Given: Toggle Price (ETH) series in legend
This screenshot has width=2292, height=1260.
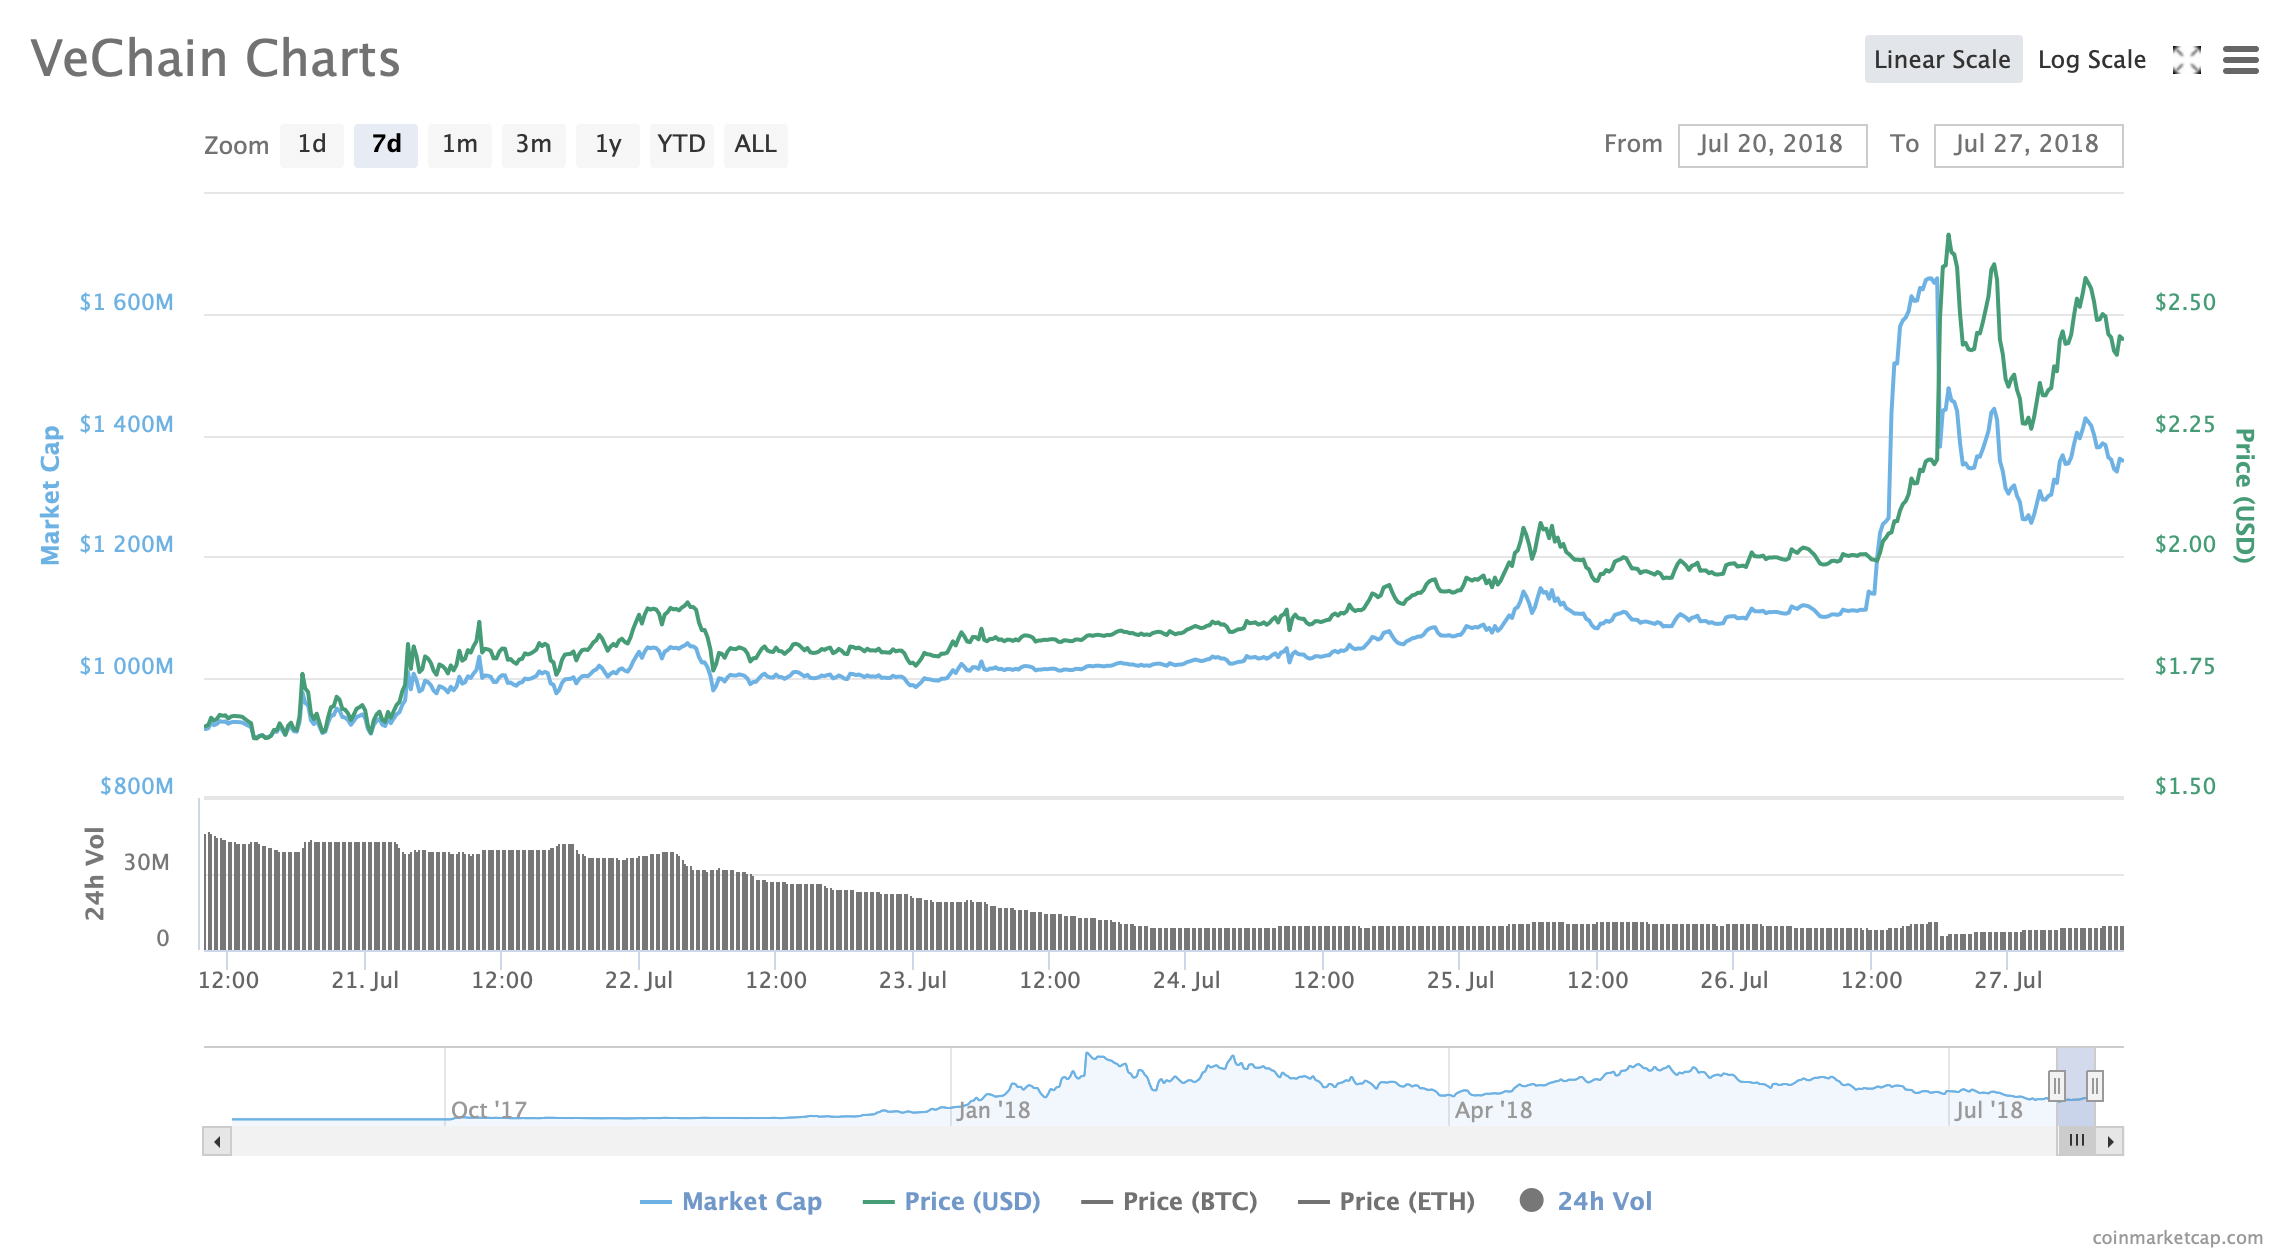Looking at the screenshot, I should (x=1387, y=1201).
